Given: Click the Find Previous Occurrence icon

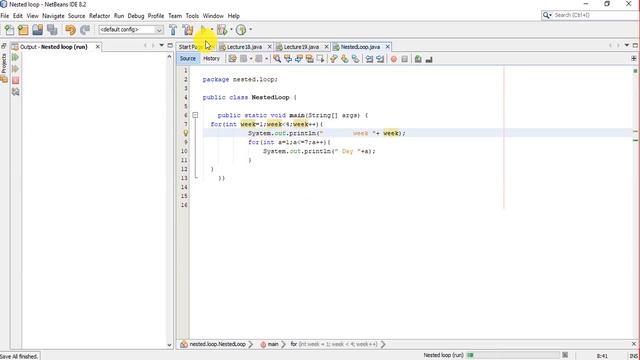Looking at the screenshot, I should click(x=288, y=59).
